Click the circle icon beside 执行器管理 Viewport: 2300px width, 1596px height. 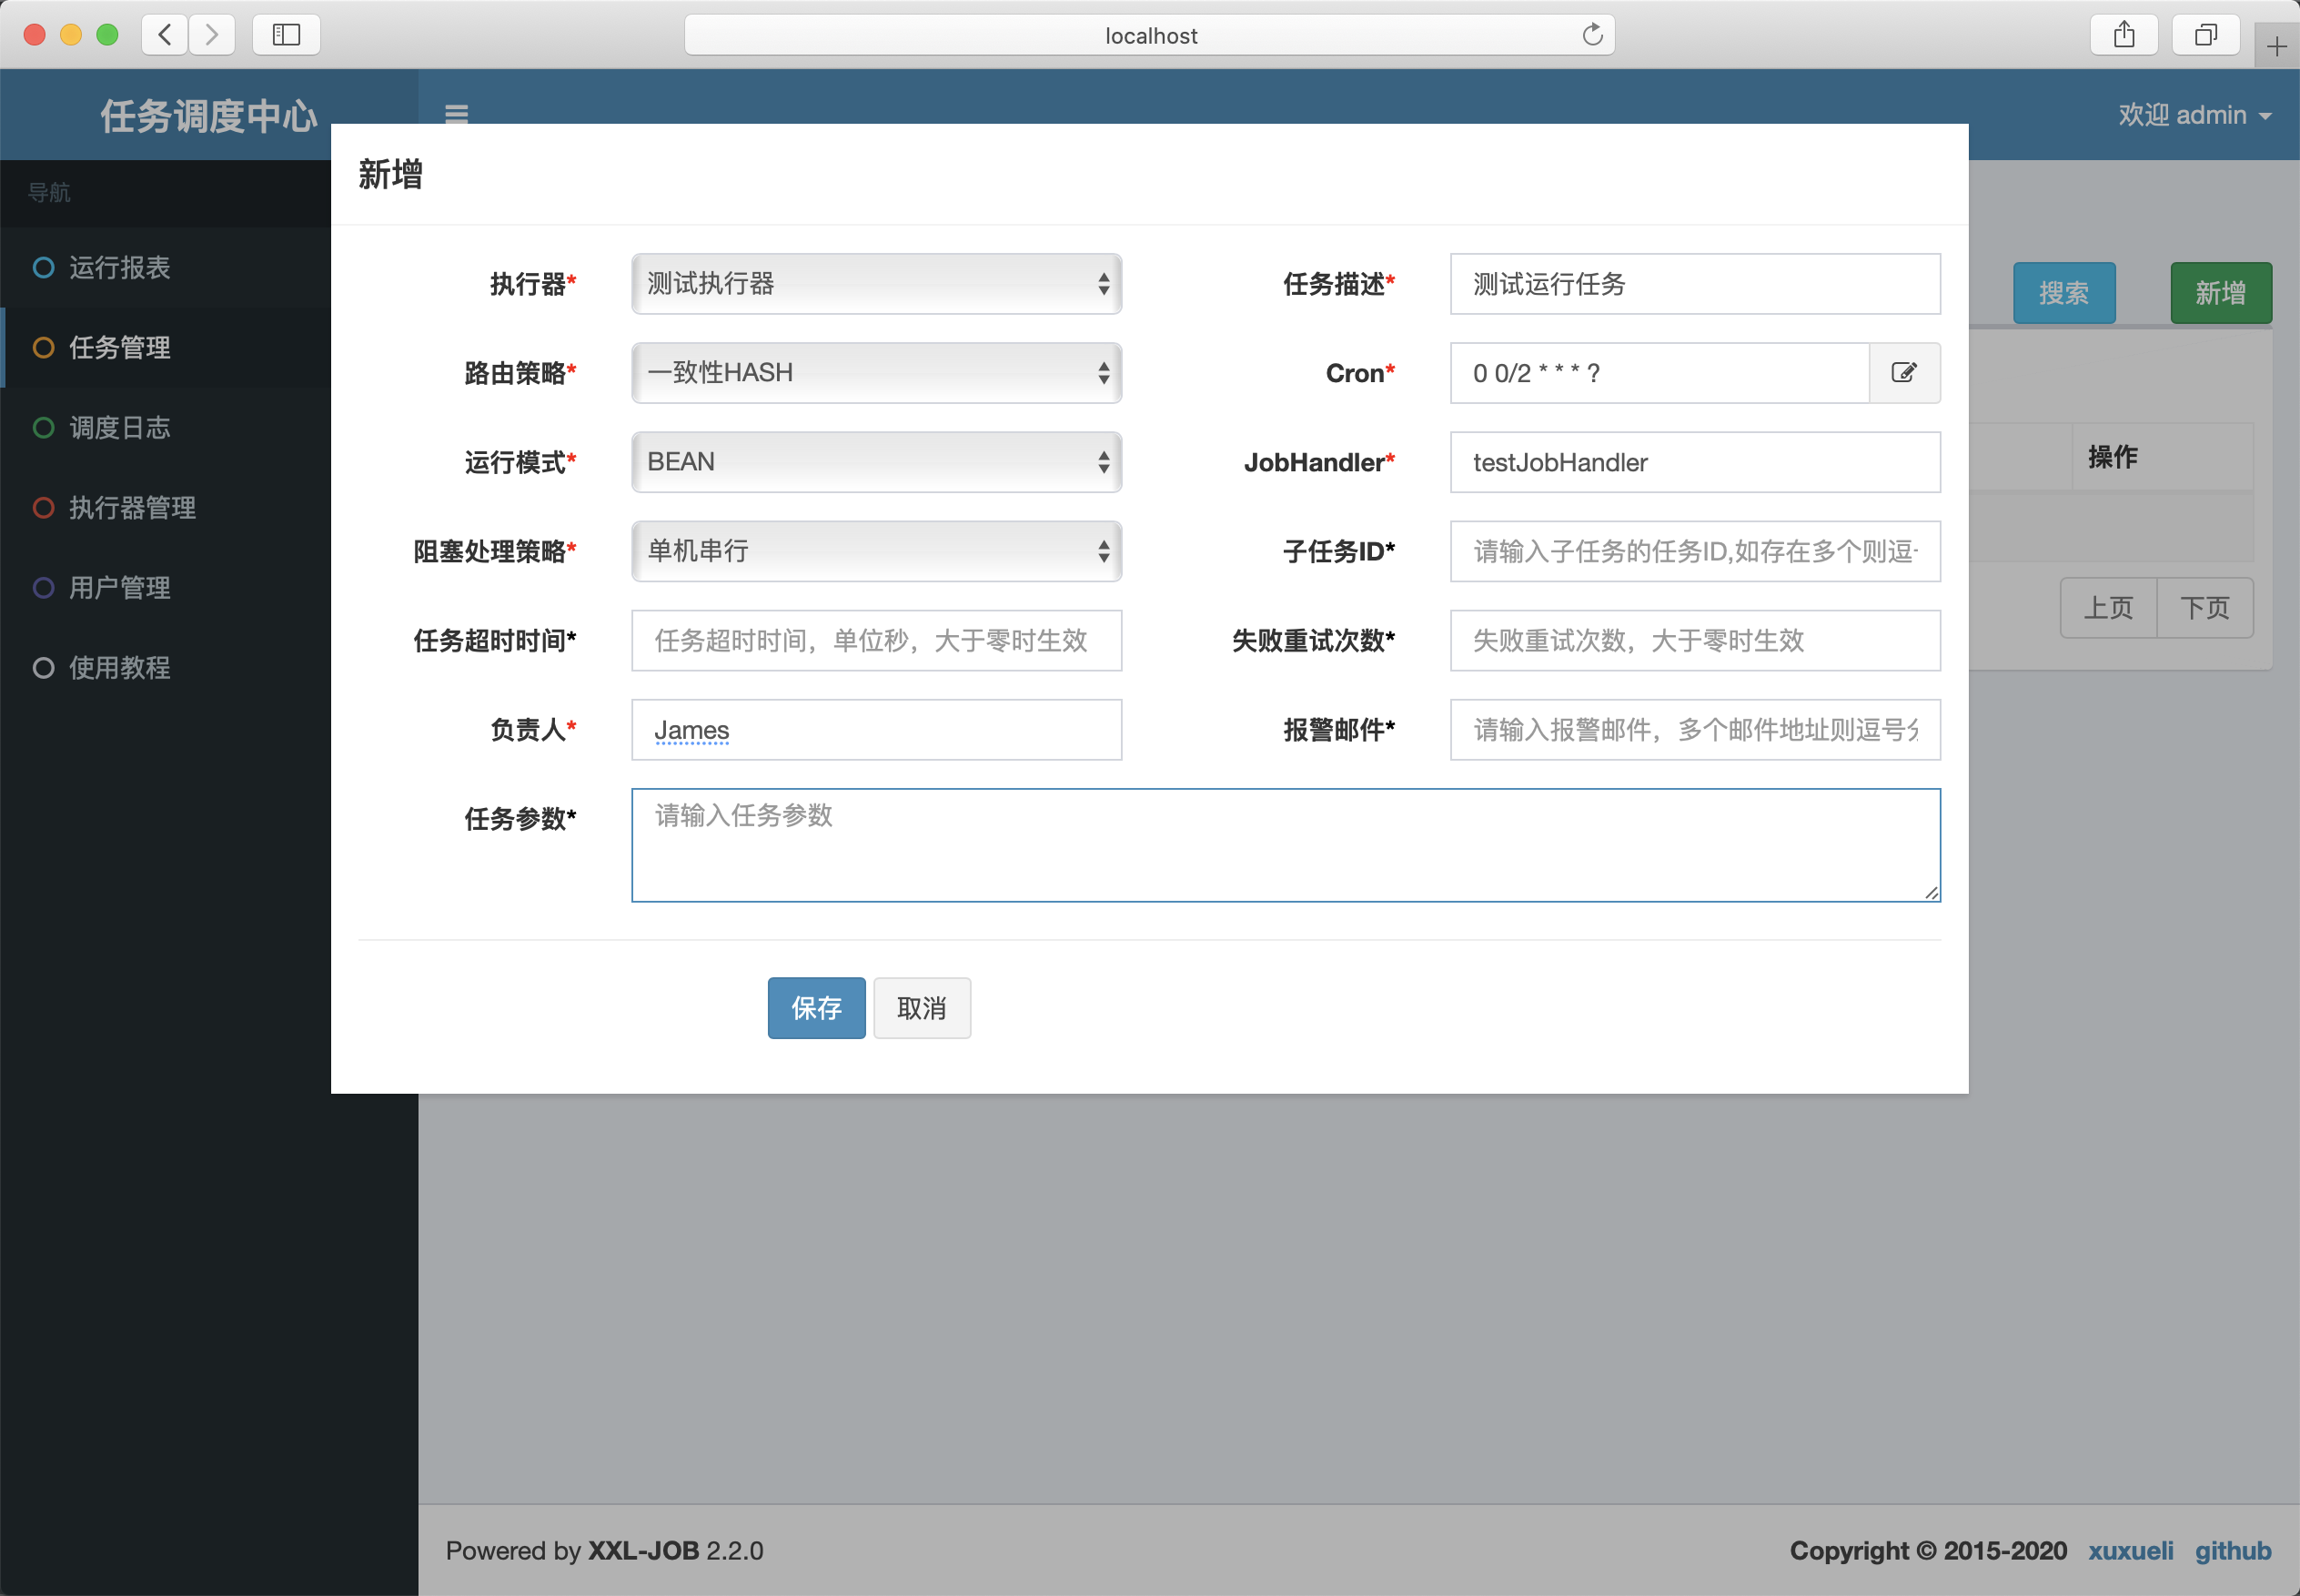43,508
